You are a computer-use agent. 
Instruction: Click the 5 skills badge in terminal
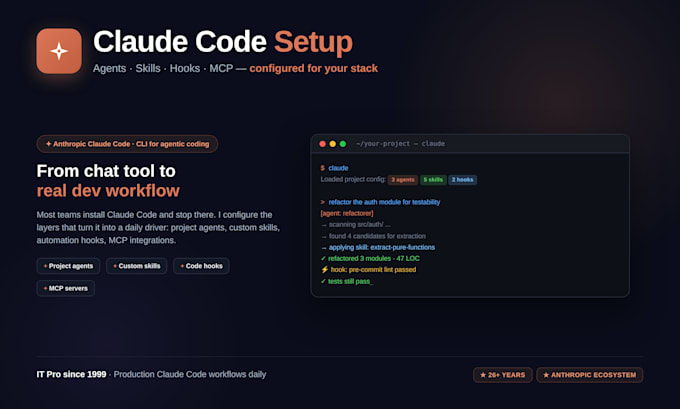point(433,180)
